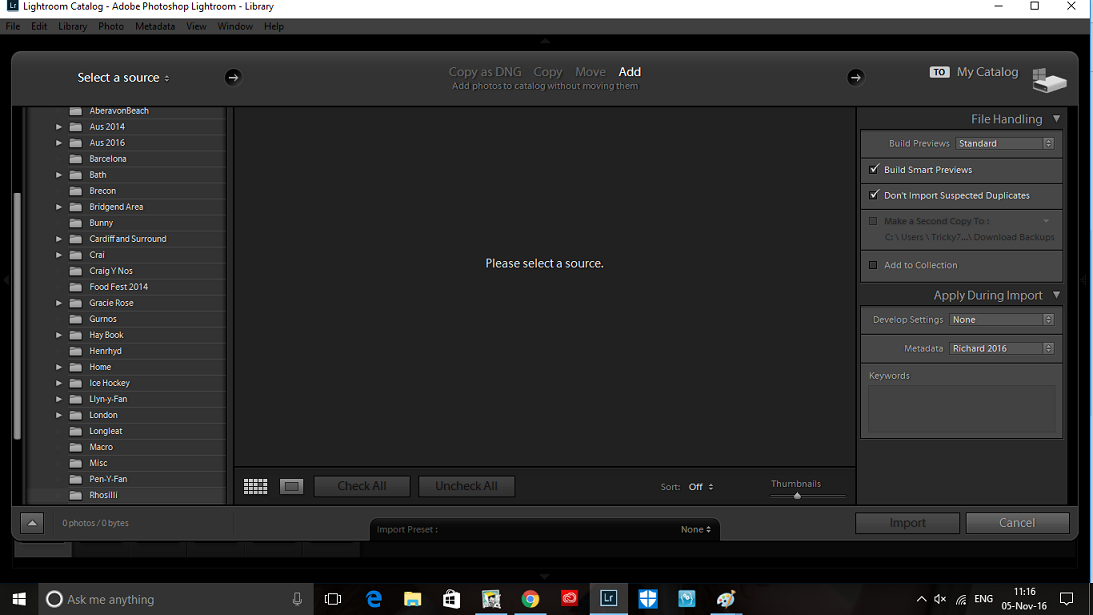Click the destination panel arrow button
Viewport: 1093px width, 615px height.
click(855, 77)
